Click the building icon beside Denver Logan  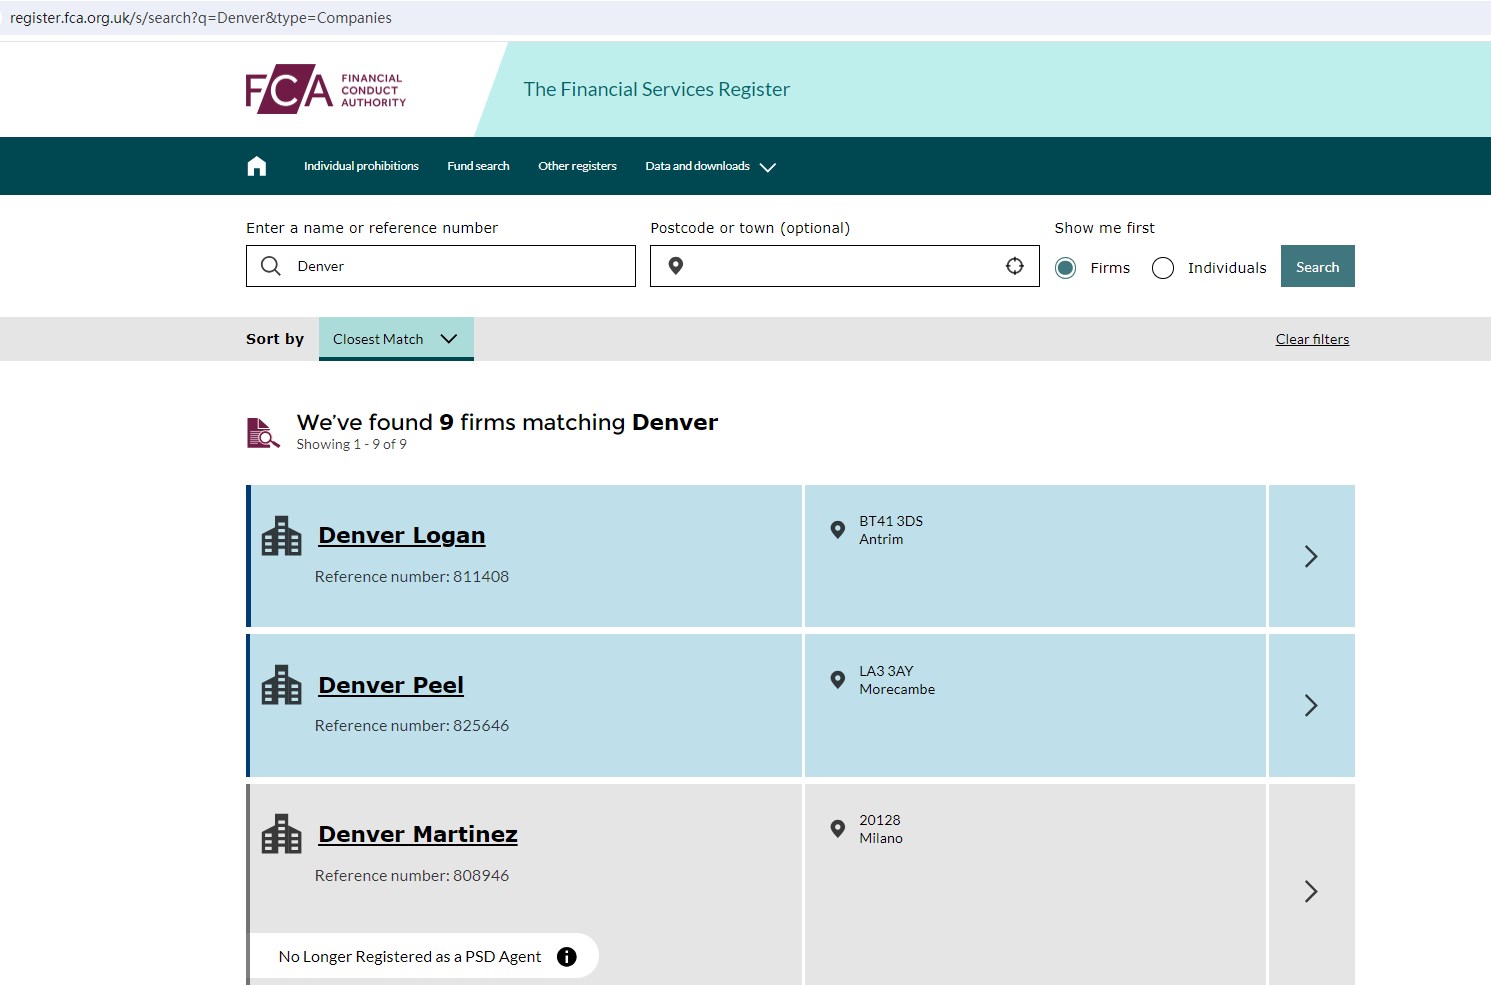(x=281, y=536)
